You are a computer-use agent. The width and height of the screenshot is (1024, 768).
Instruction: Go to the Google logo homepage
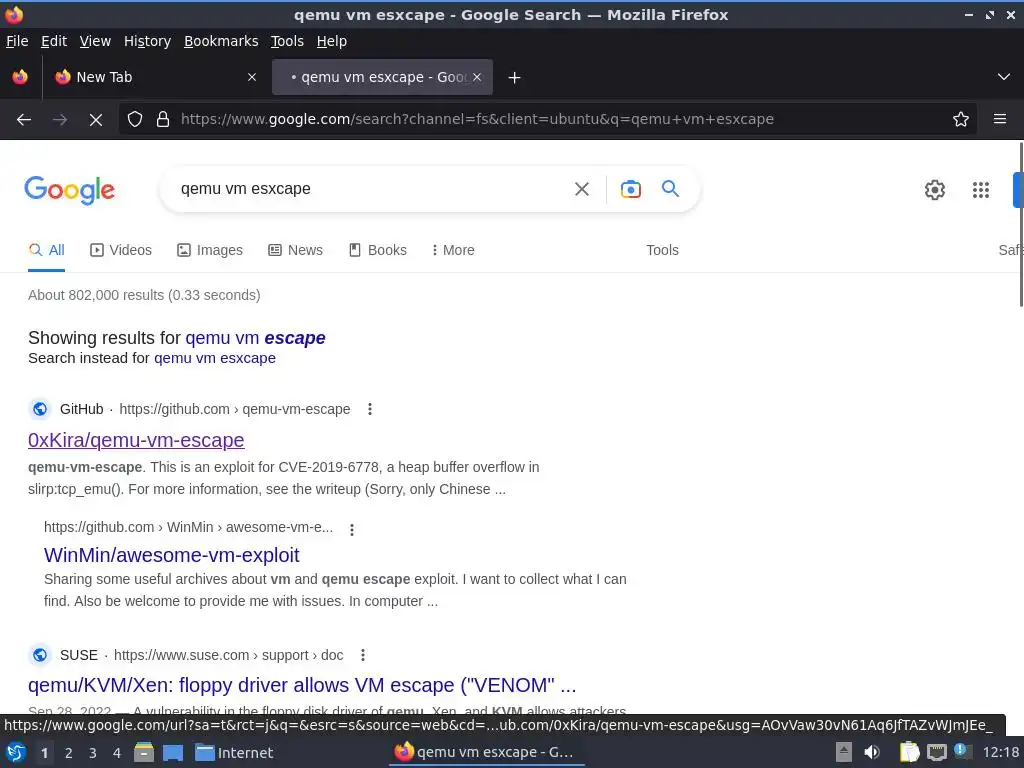coord(69,190)
